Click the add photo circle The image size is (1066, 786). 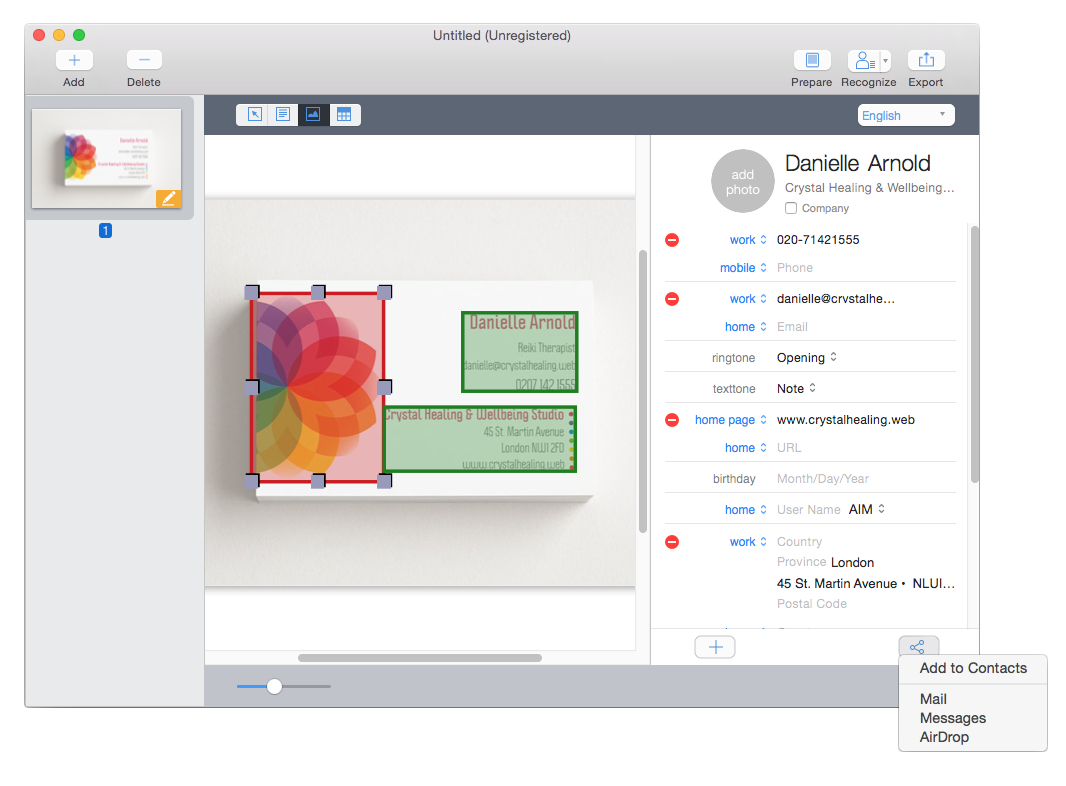pyautogui.click(x=742, y=182)
